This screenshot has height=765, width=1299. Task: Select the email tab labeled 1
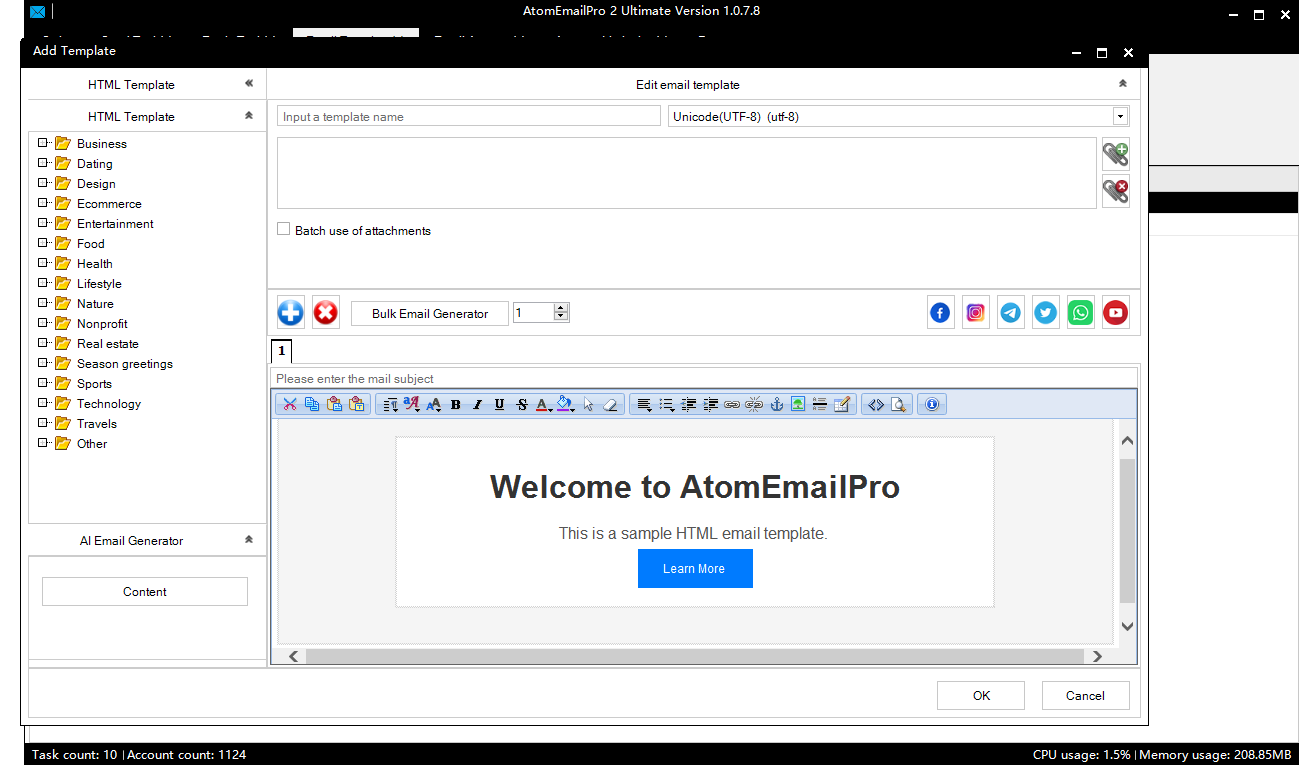tap(281, 351)
